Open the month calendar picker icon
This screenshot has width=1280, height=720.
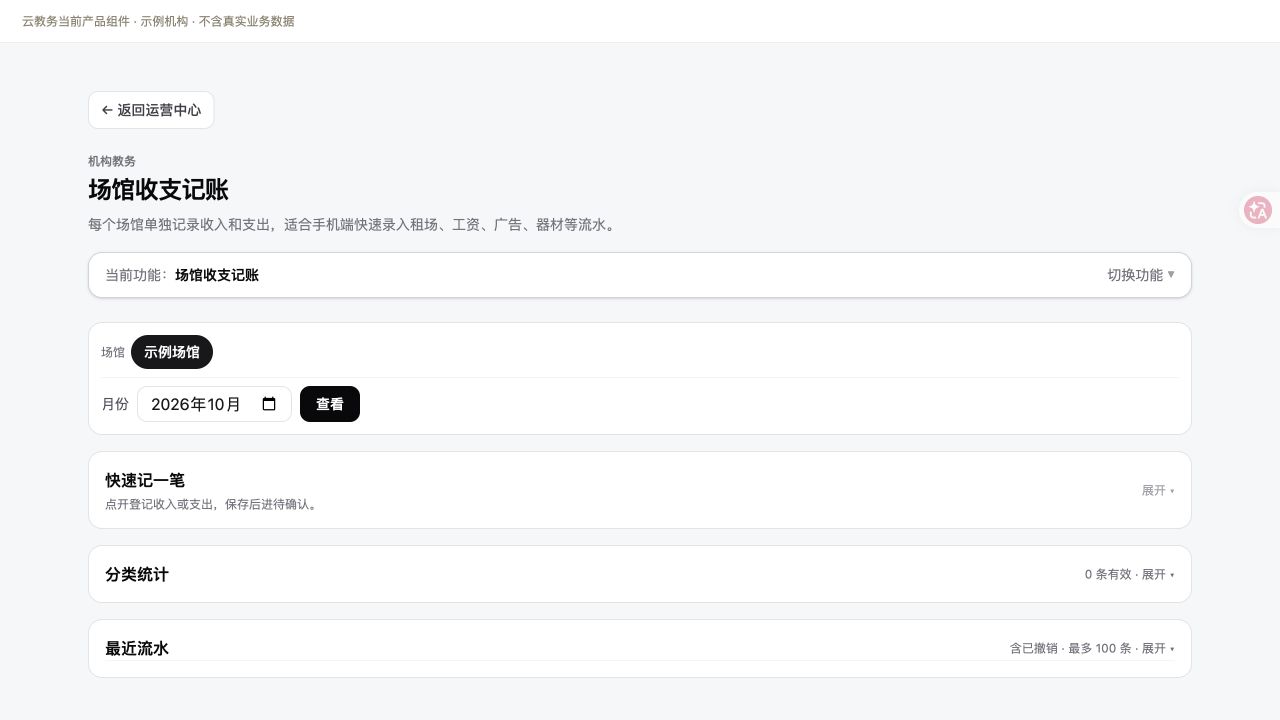click(x=269, y=404)
